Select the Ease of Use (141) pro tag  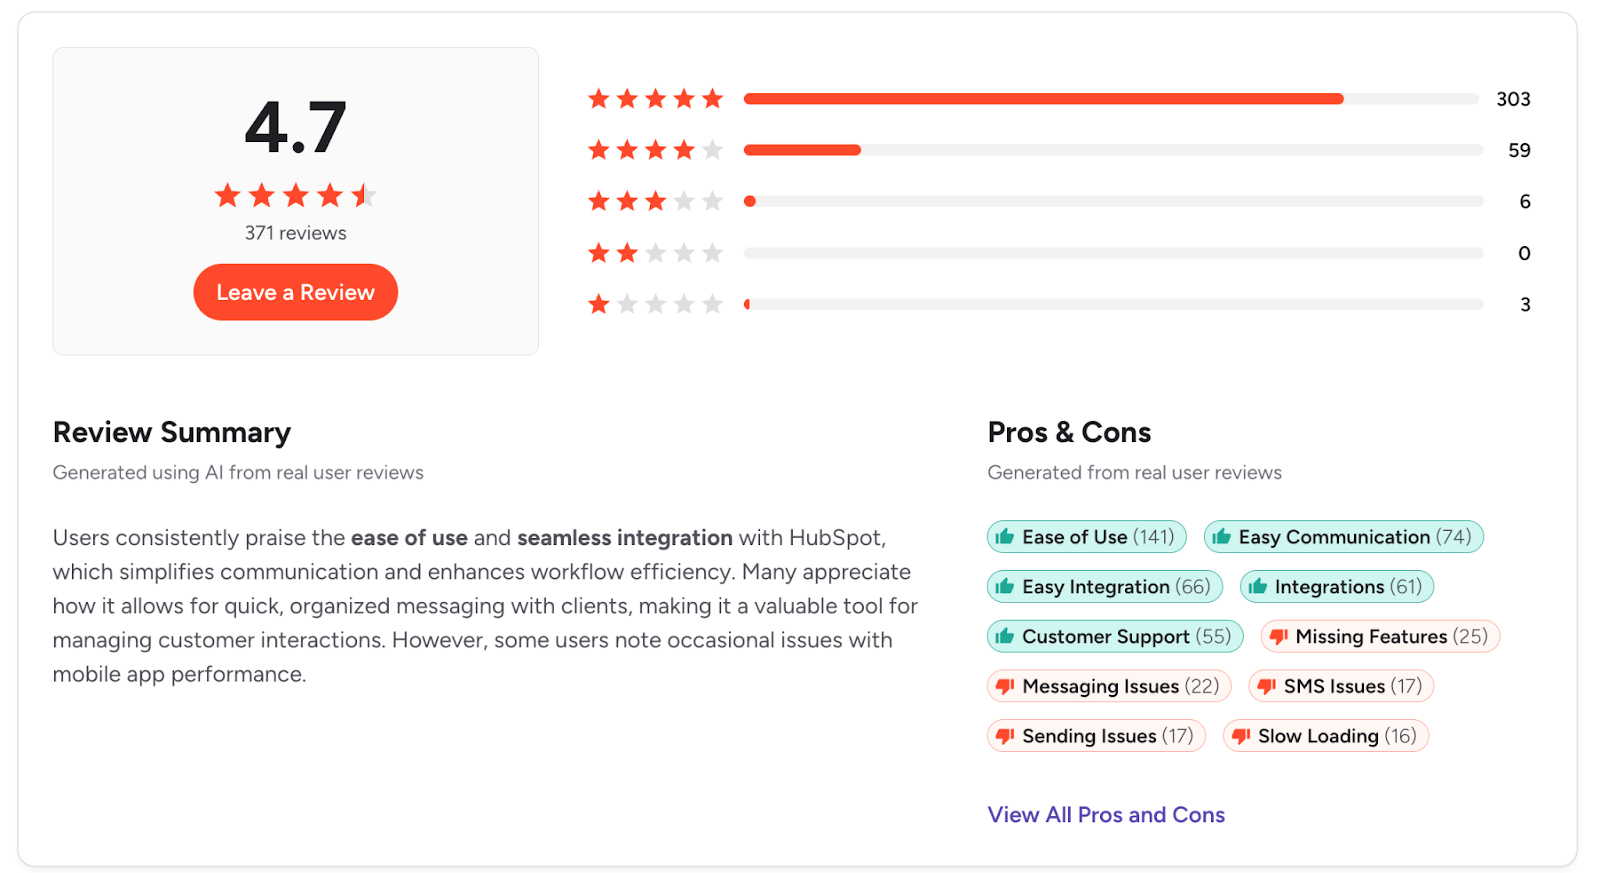point(1087,536)
